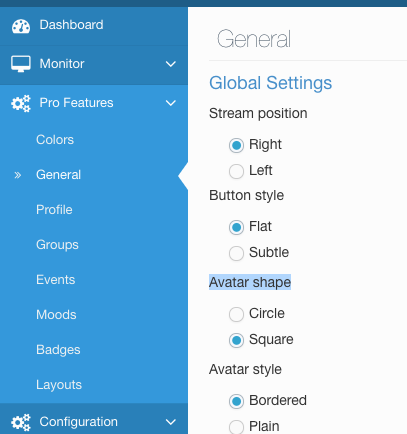Choose Subtle button style
Screen dimensions: 407x434
[x=236, y=253]
